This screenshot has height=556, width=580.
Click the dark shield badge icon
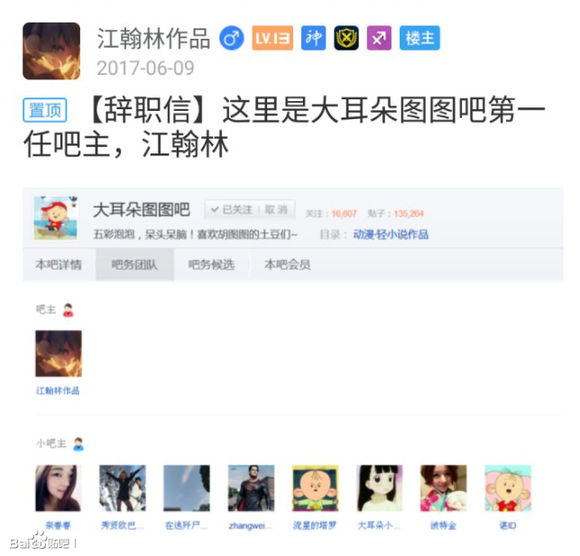click(x=346, y=38)
